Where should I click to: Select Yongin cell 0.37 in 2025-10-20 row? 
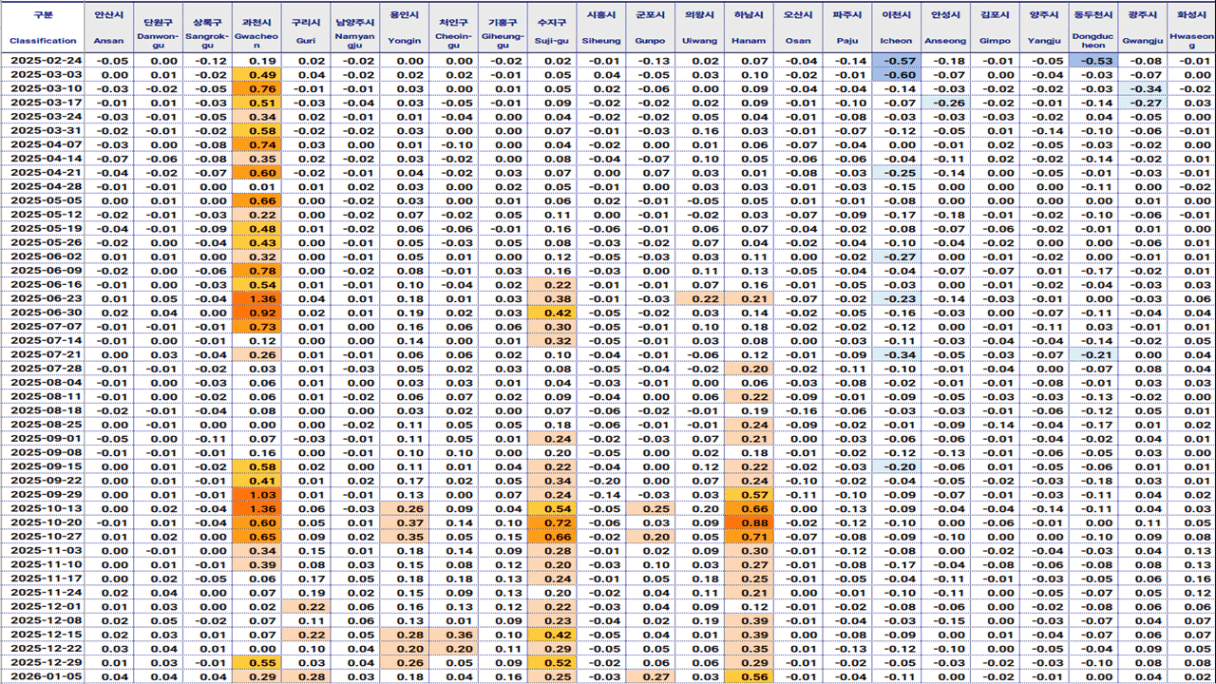[404, 523]
